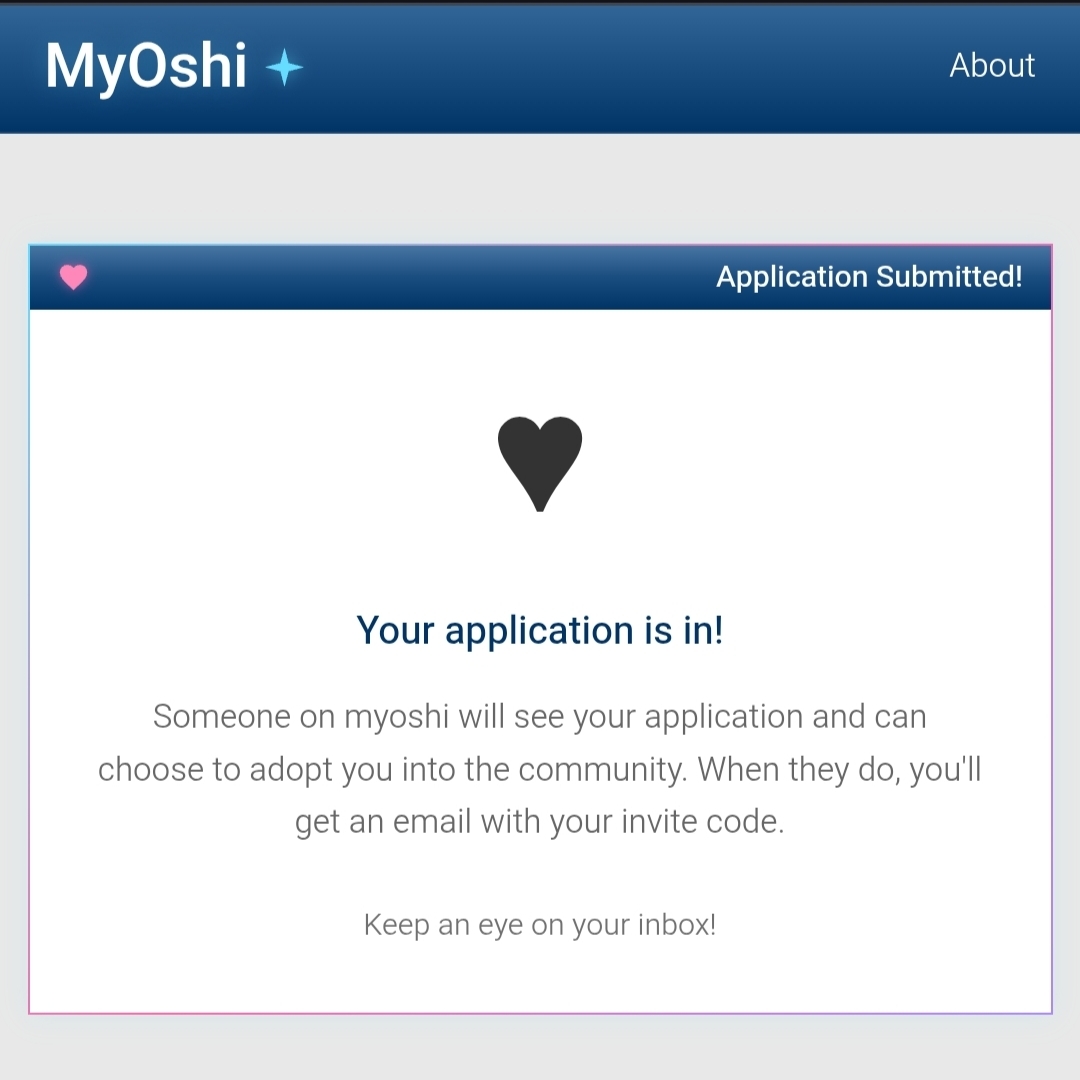
Task: Open the About page
Action: pos(992,66)
